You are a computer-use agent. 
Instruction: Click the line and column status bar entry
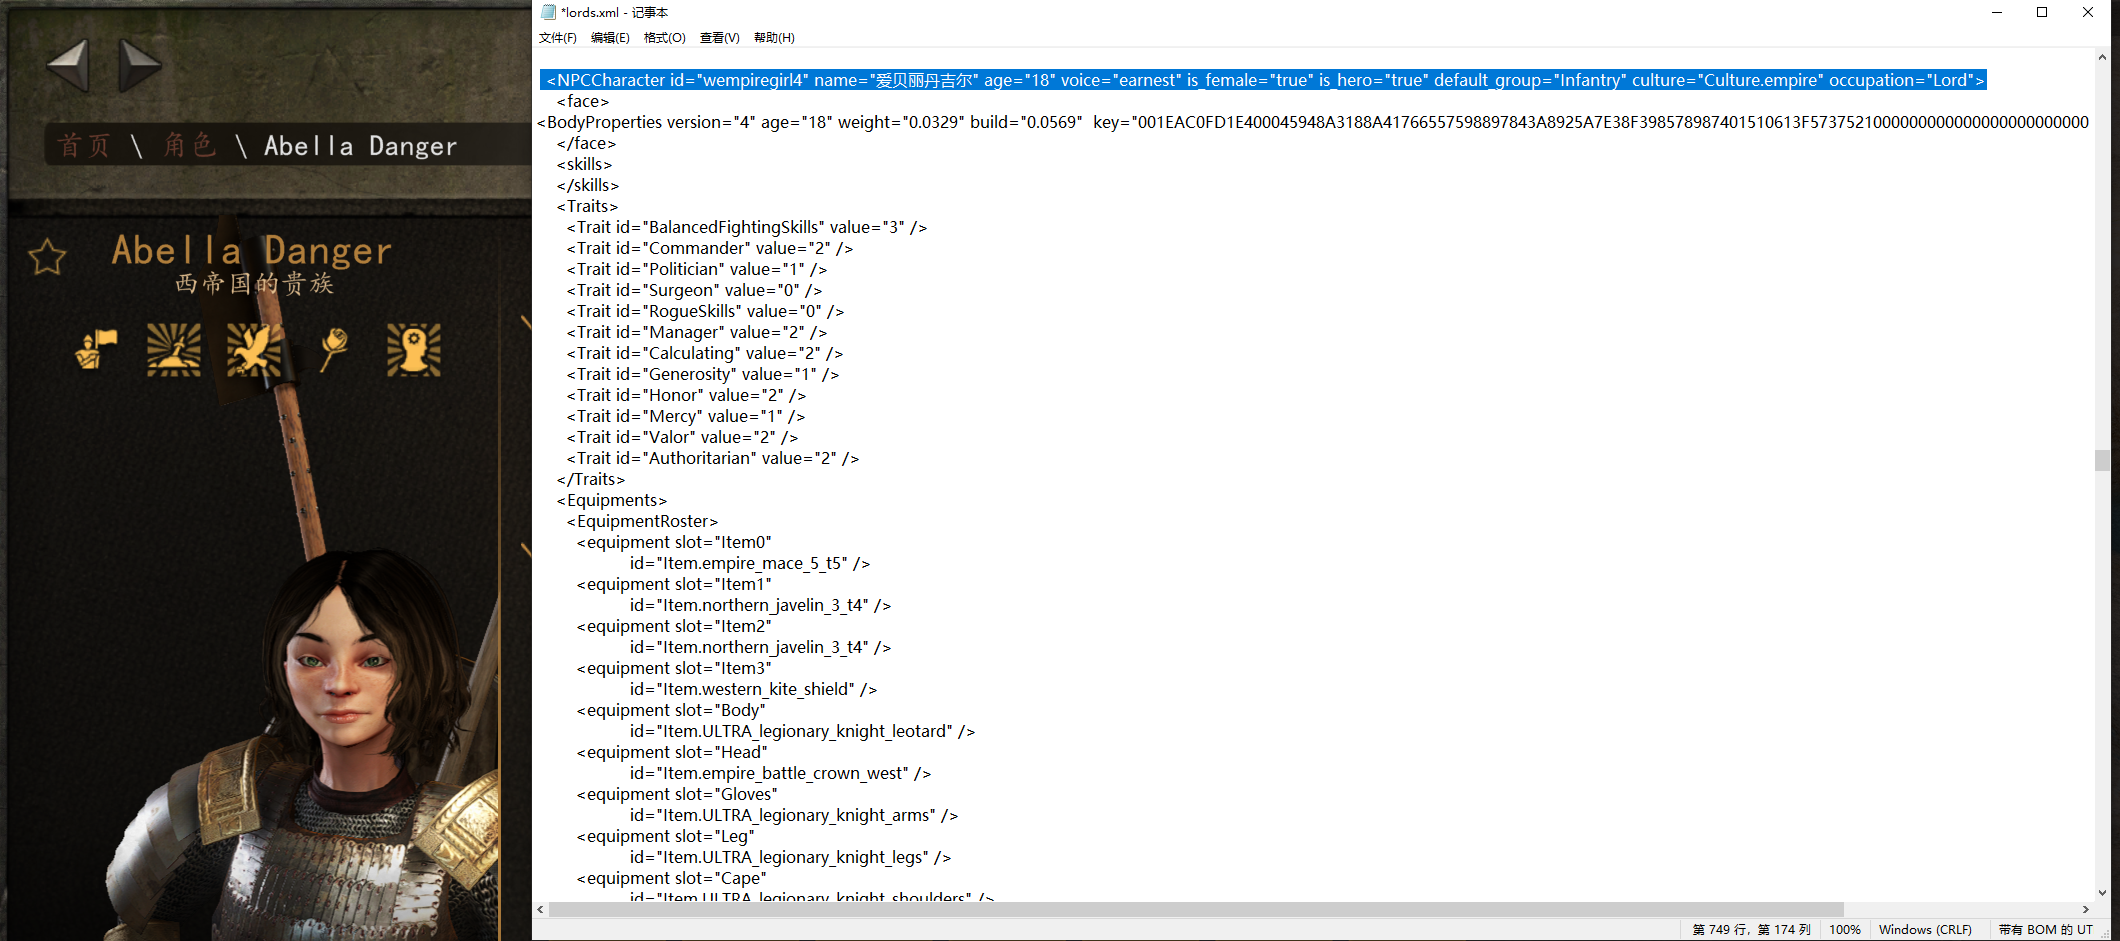tap(1752, 929)
